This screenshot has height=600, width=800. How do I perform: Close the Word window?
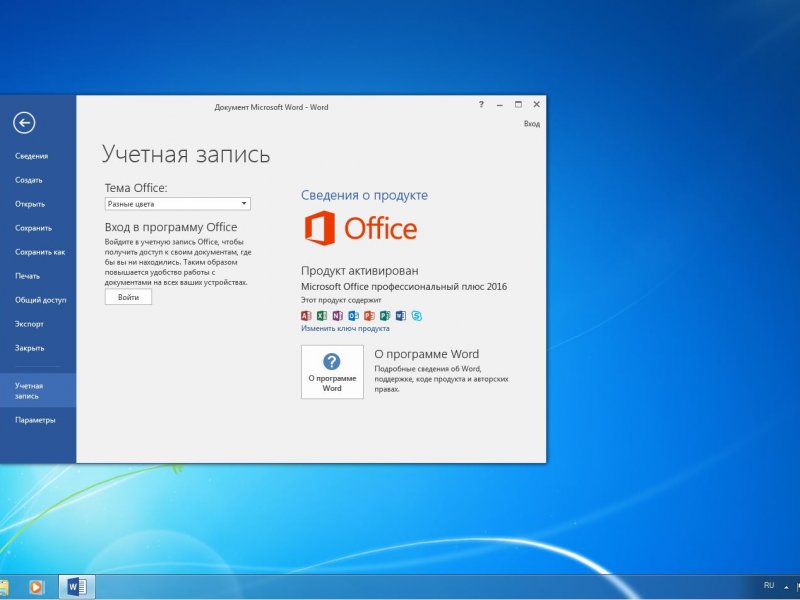pos(536,105)
